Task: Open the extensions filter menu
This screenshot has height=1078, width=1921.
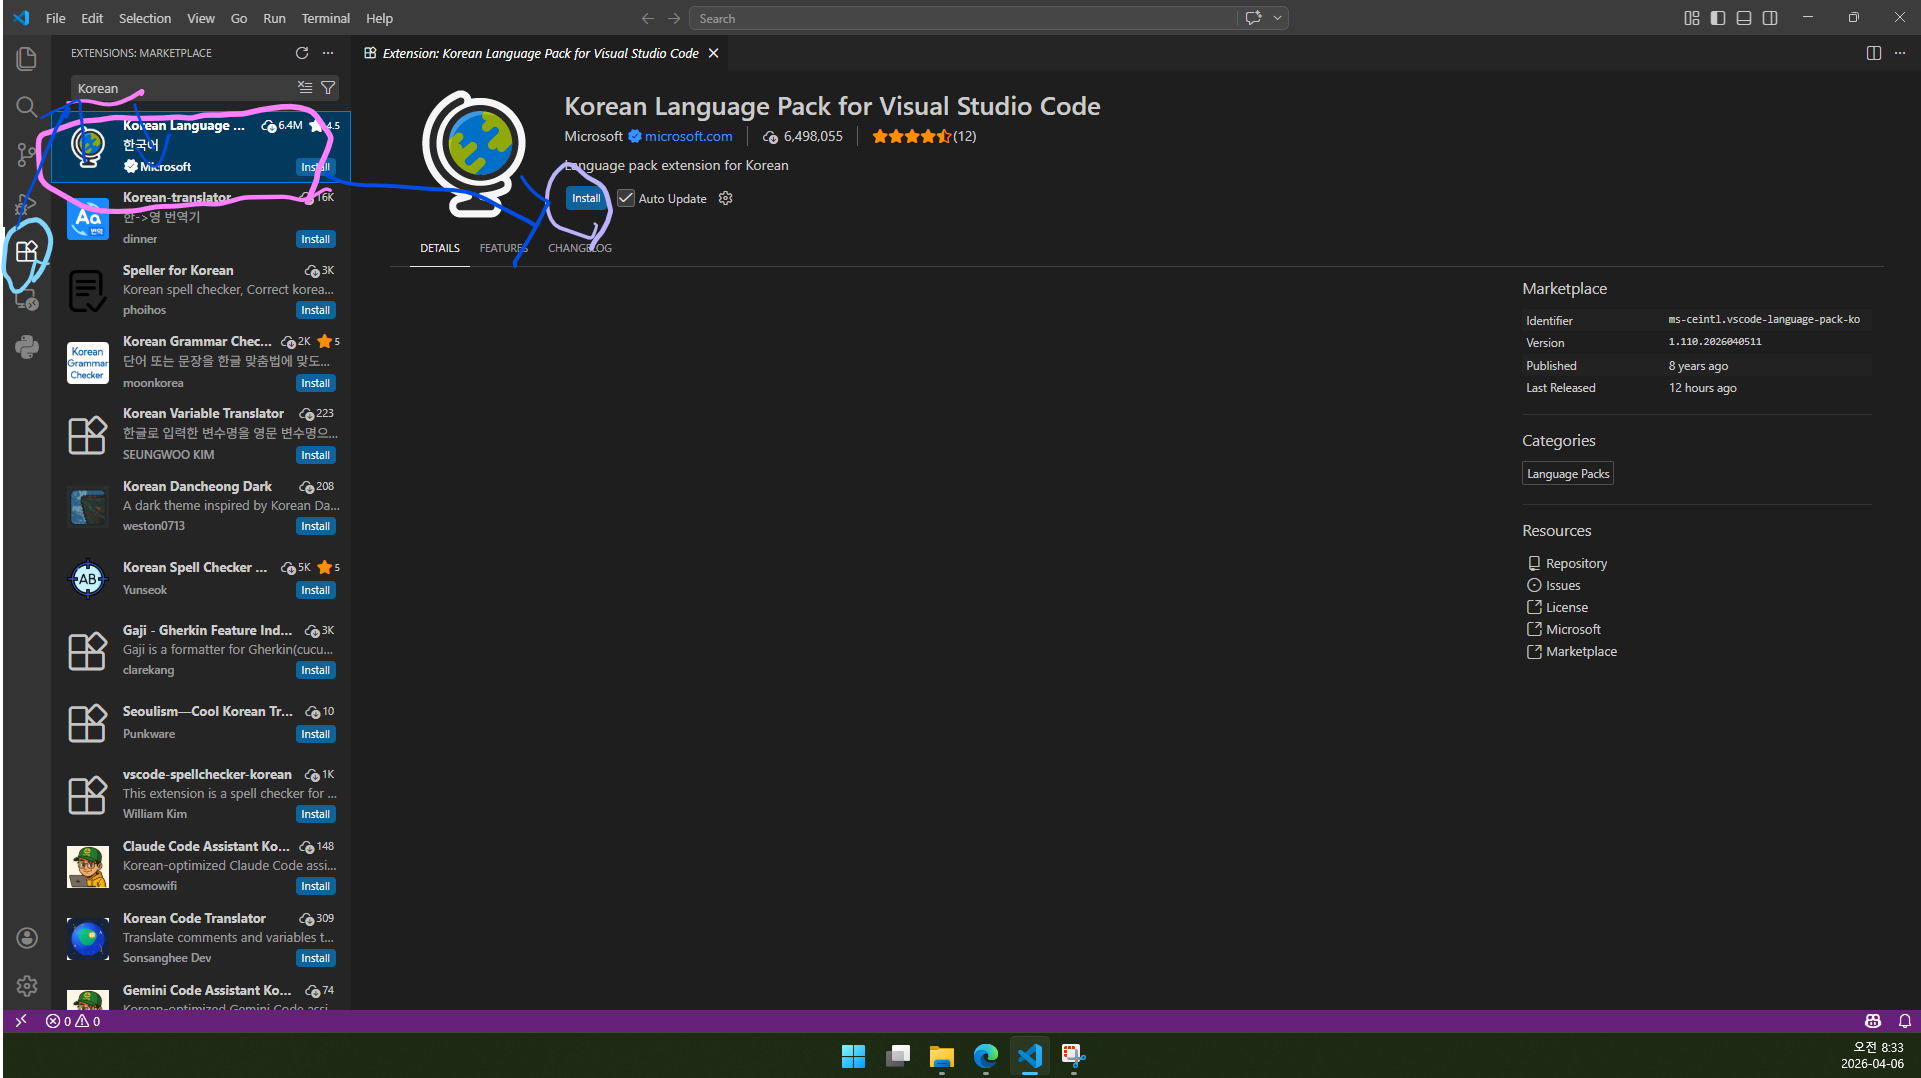Action: point(327,88)
